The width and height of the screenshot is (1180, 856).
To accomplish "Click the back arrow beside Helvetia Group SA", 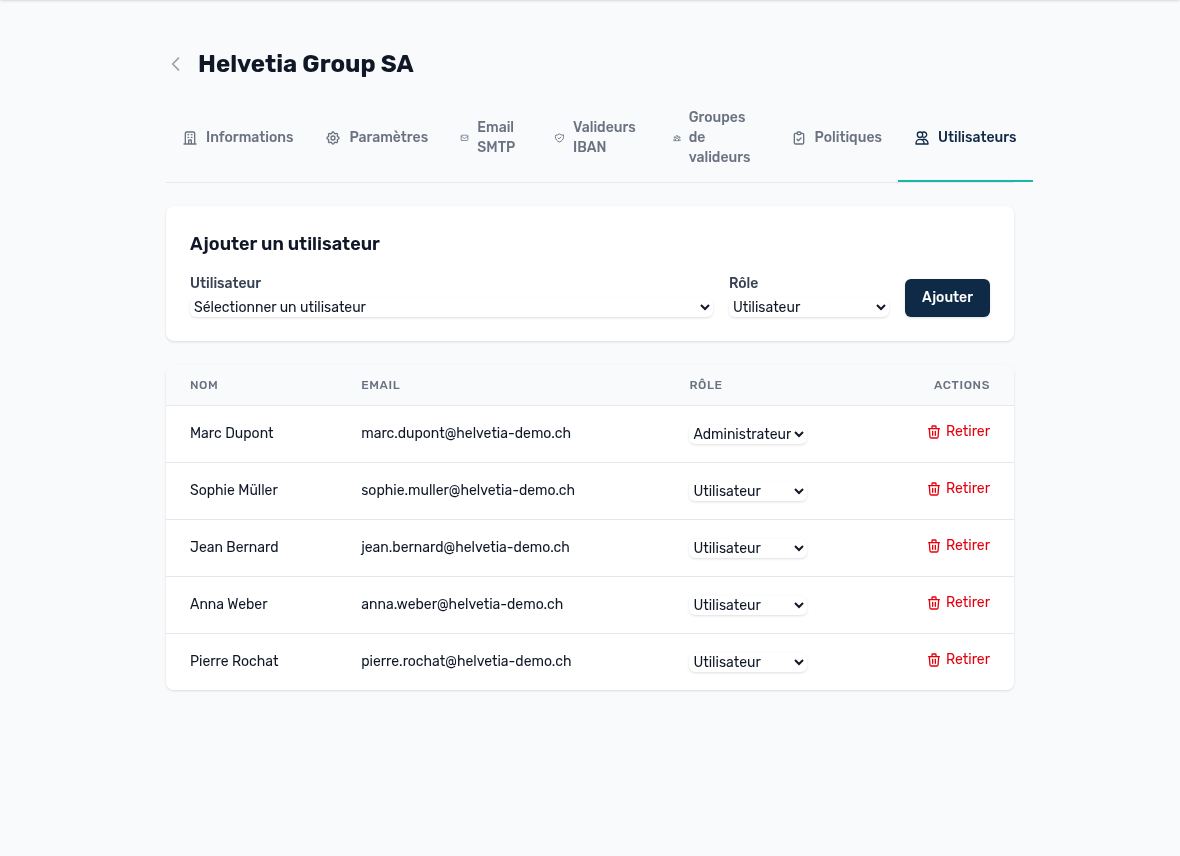I will click(x=175, y=64).
